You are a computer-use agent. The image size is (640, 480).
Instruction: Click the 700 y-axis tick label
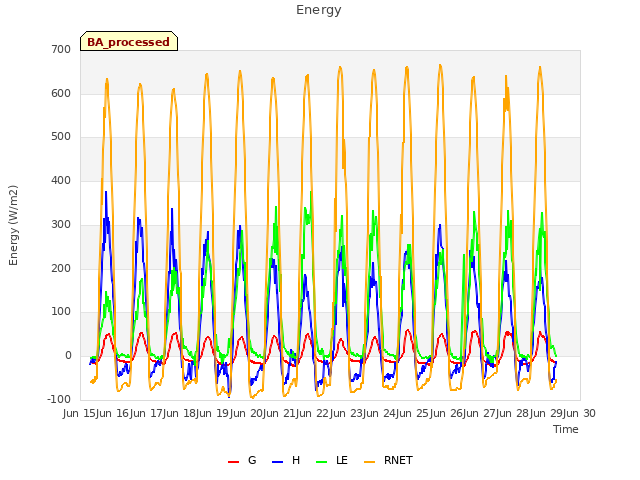pyautogui.click(x=61, y=50)
